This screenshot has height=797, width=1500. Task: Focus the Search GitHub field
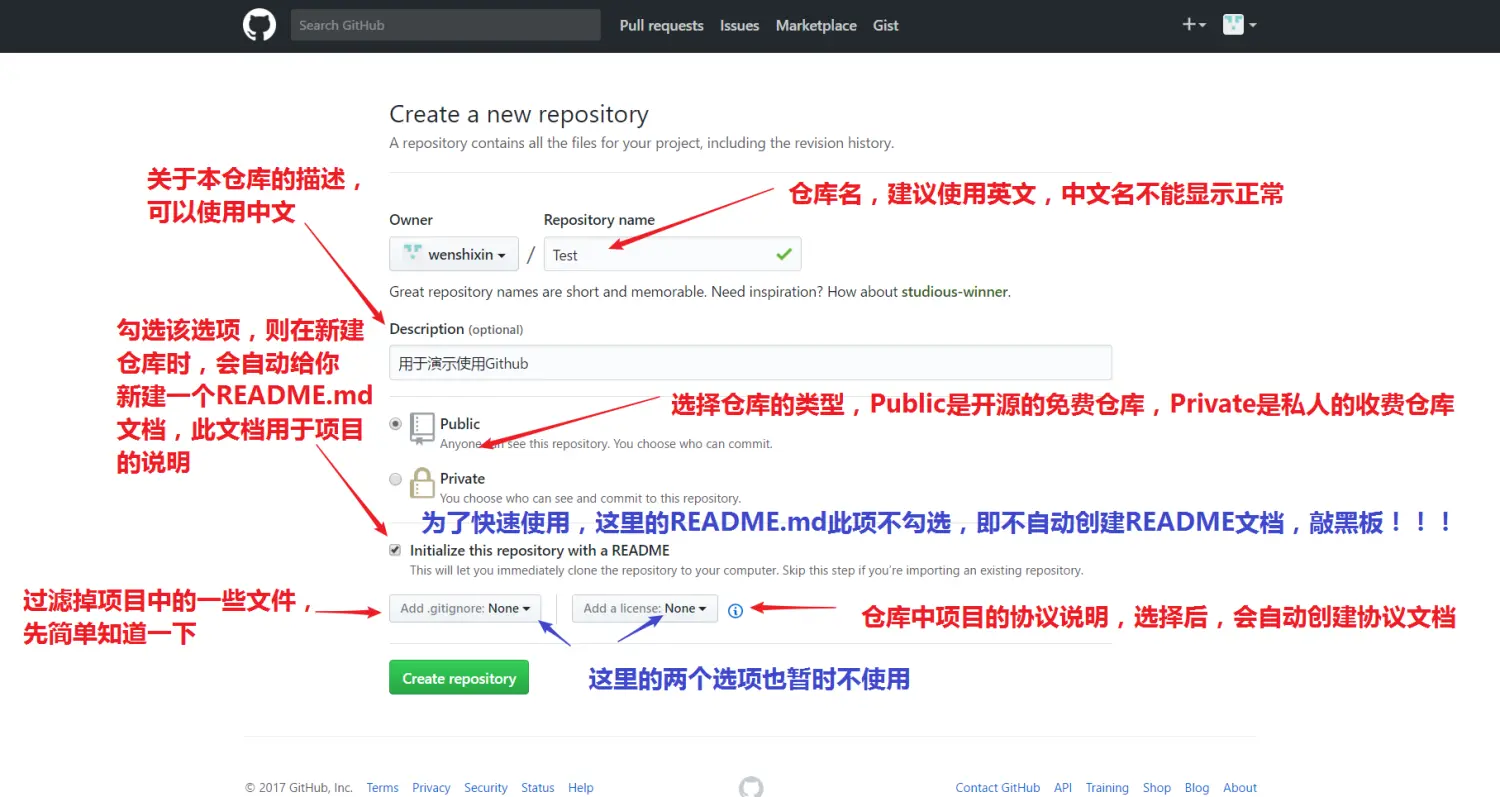click(x=445, y=25)
